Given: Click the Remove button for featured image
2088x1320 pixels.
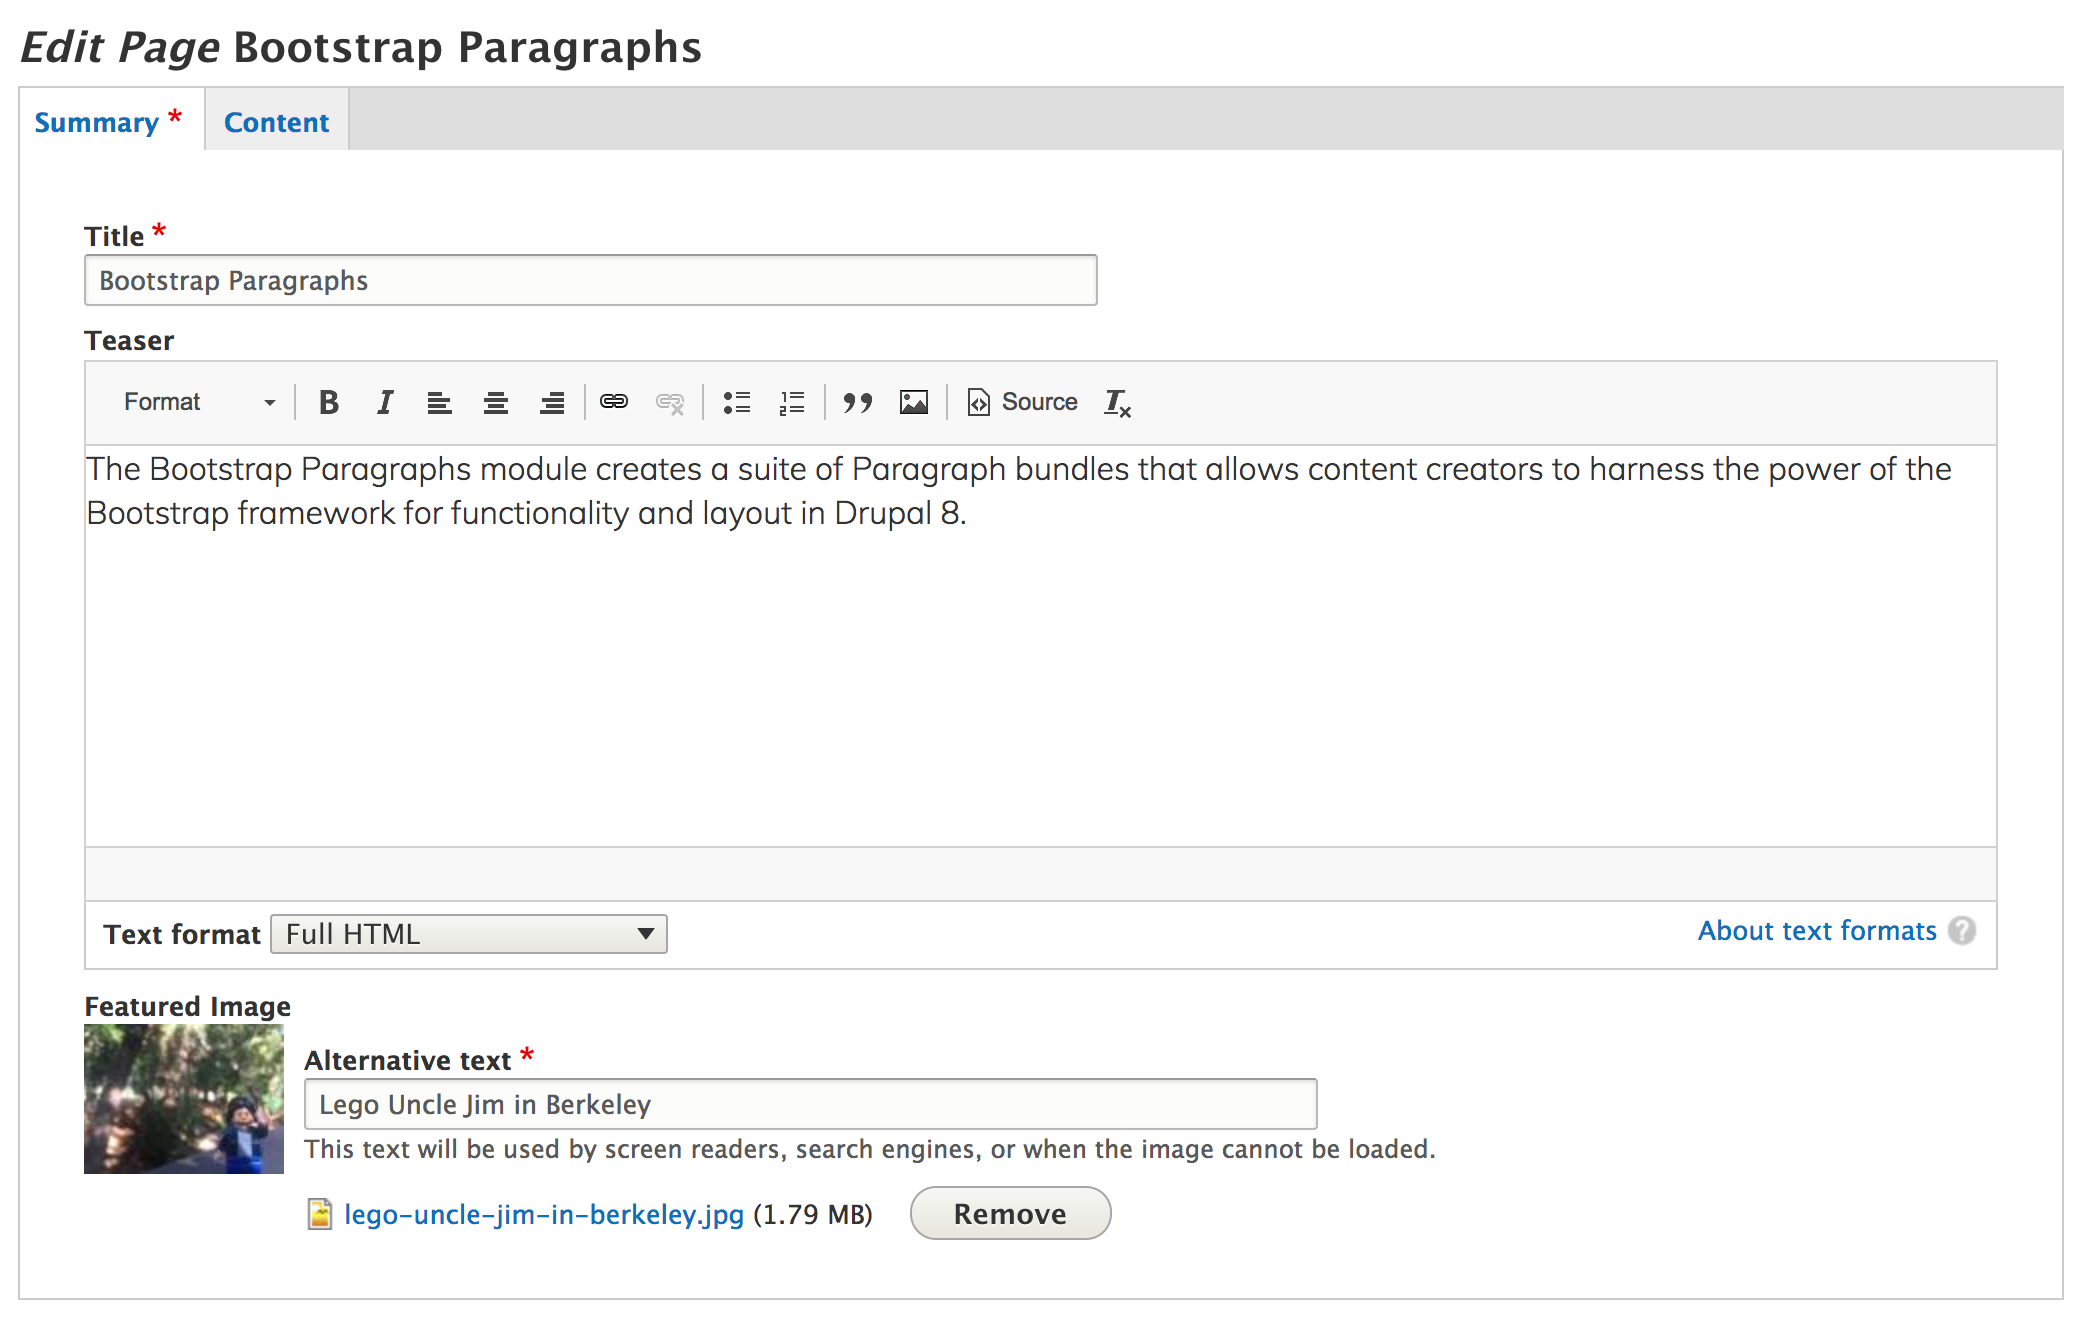Looking at the screenshot, I should (x=1010, y=1214).
